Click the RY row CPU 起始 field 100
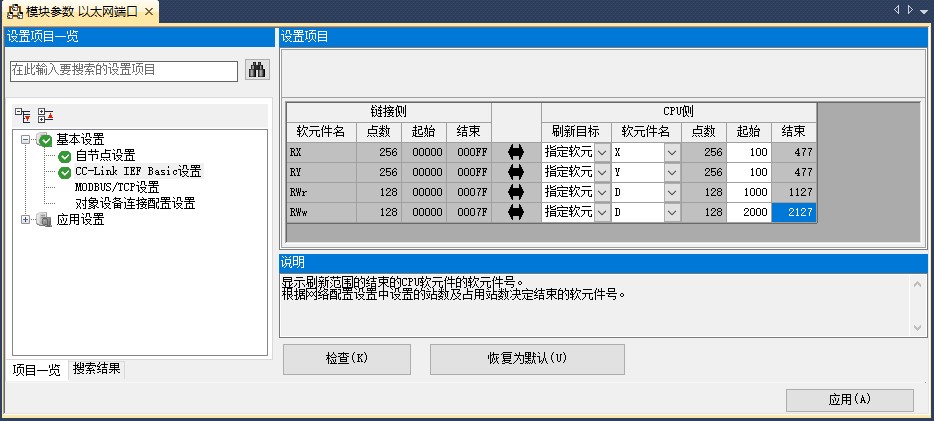This screenshot has height=421, width=934. [749, 173]
